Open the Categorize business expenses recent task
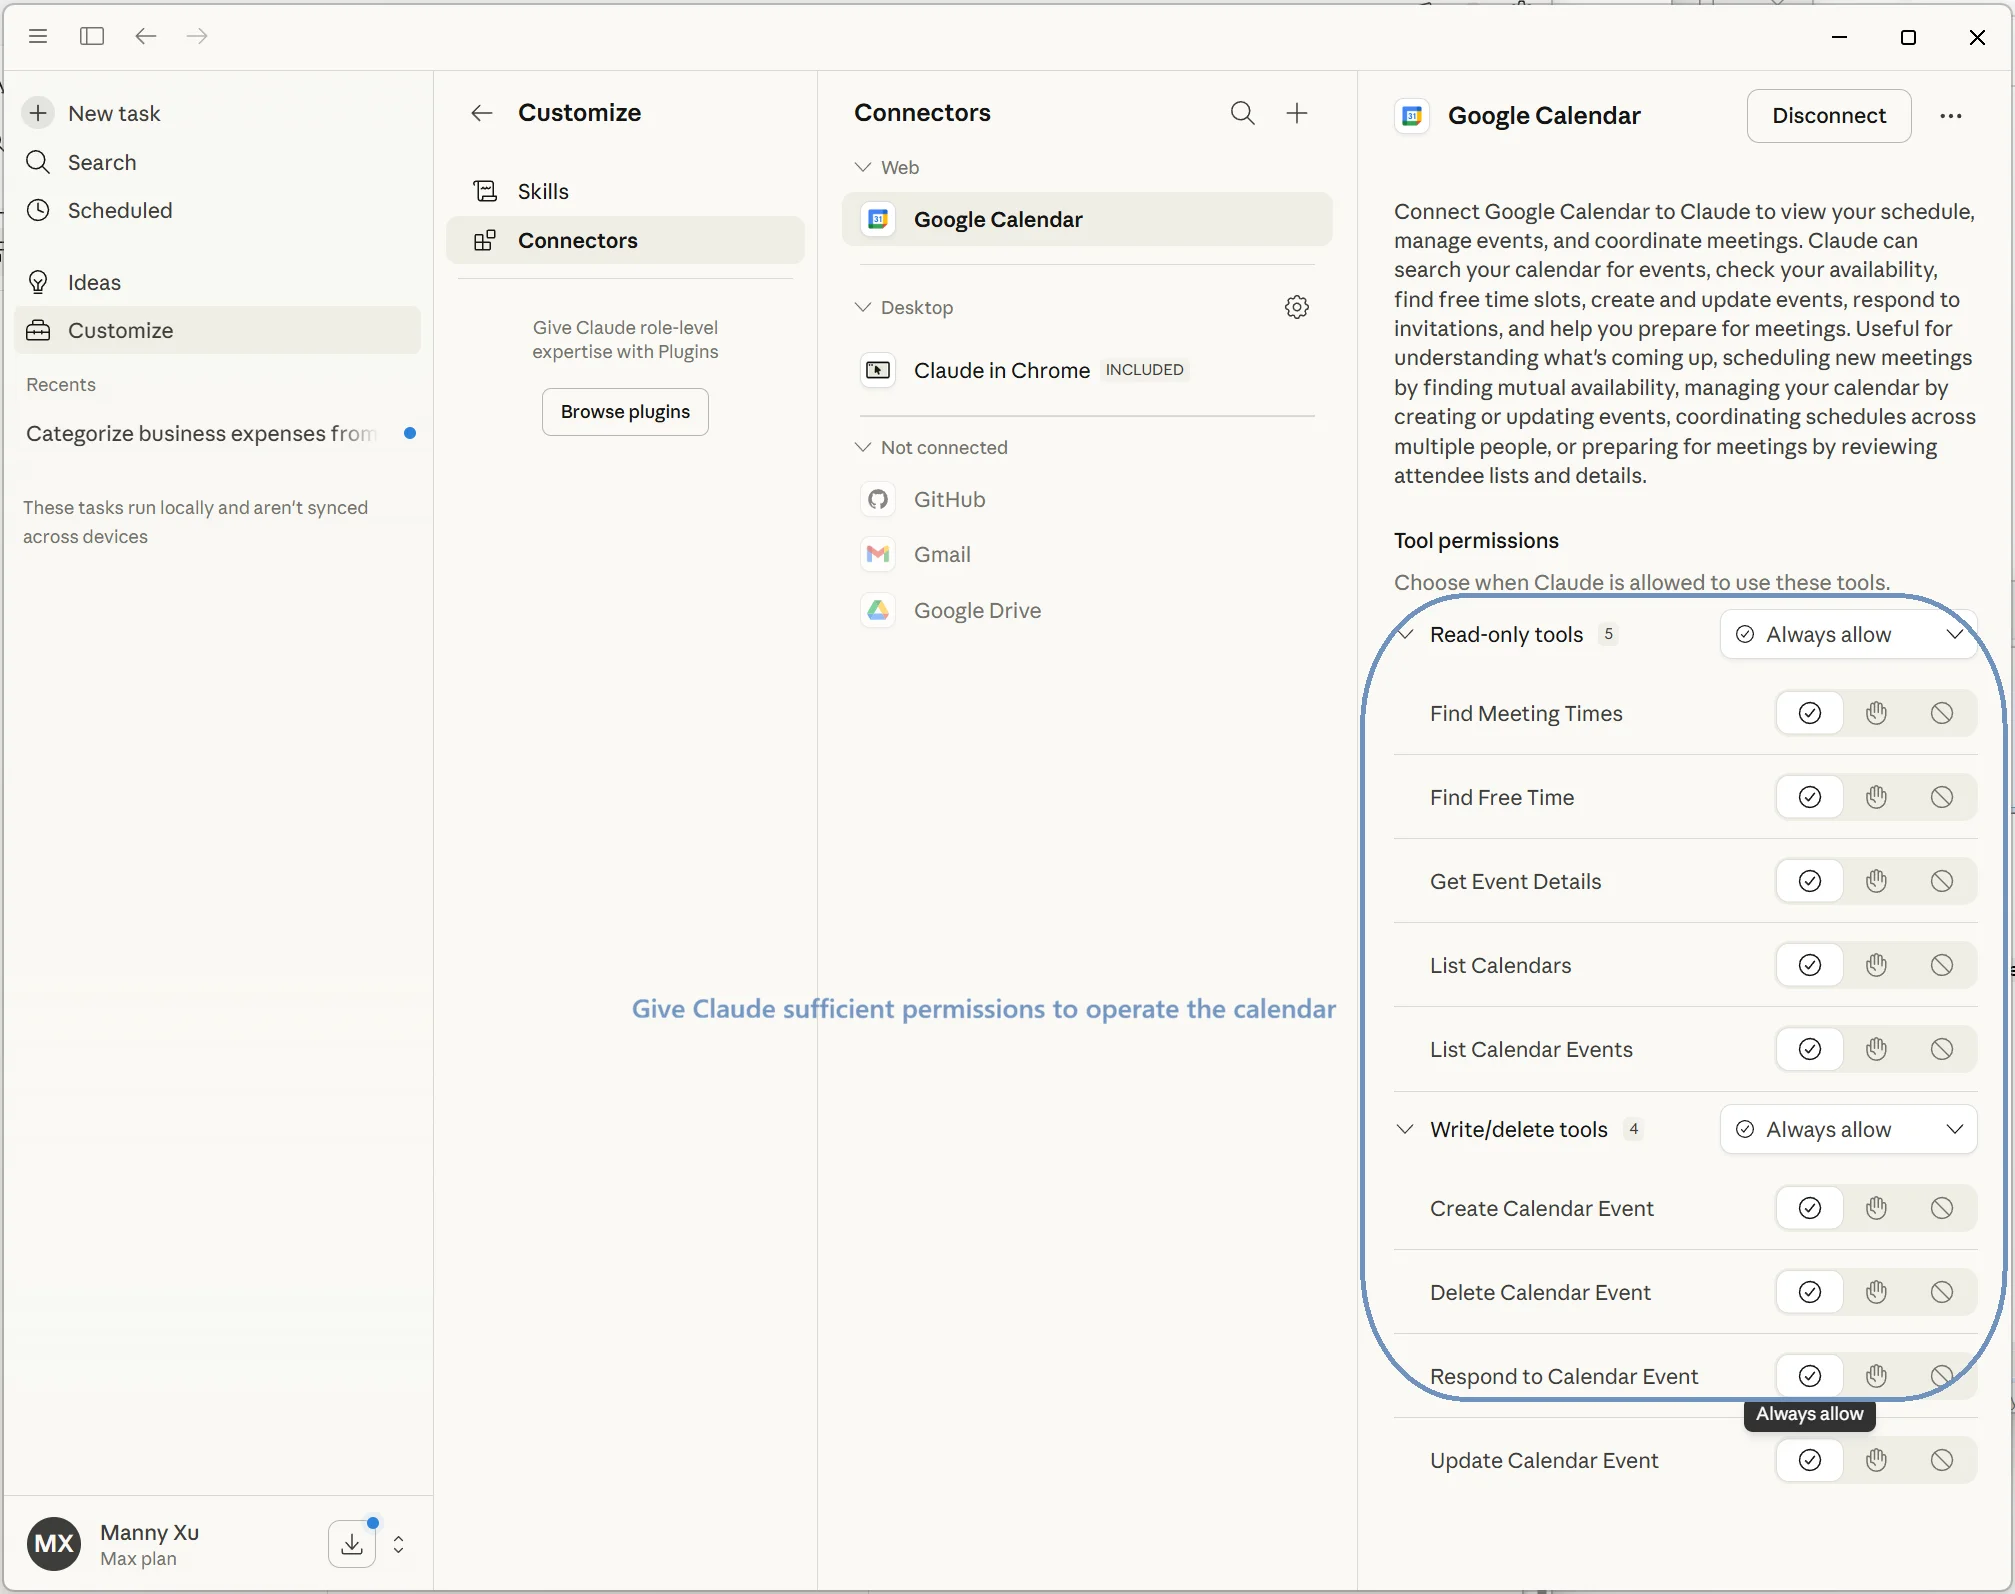 (x=199, y=433)
